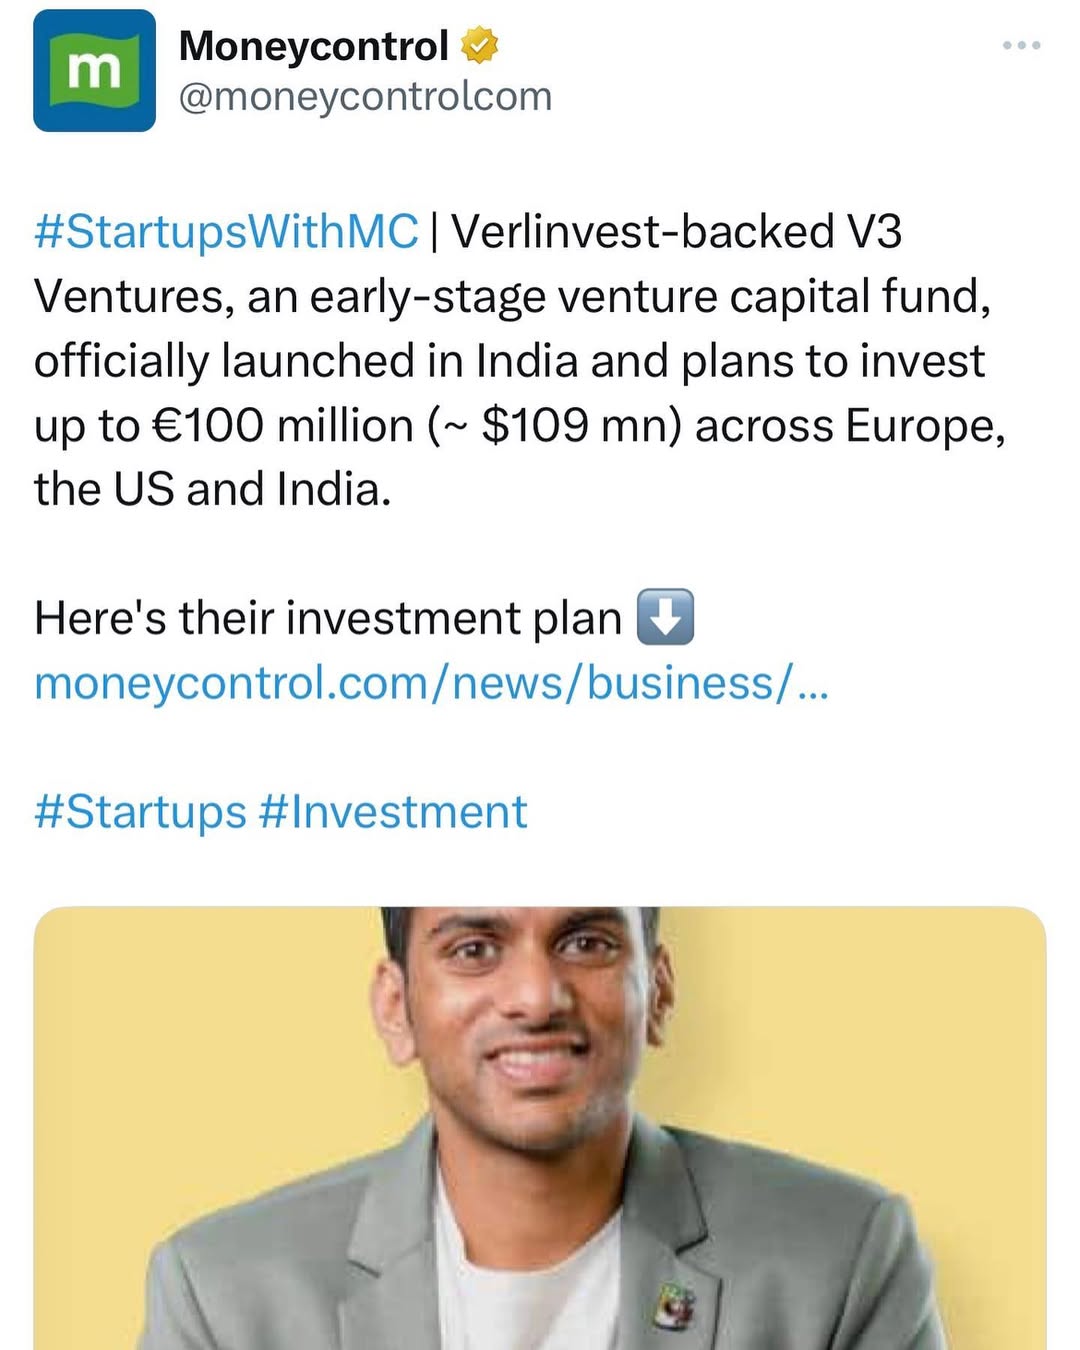Click the "Verlinvest-backed" word in the tweet
The image size is (1080, 1350).
point(642,232)
